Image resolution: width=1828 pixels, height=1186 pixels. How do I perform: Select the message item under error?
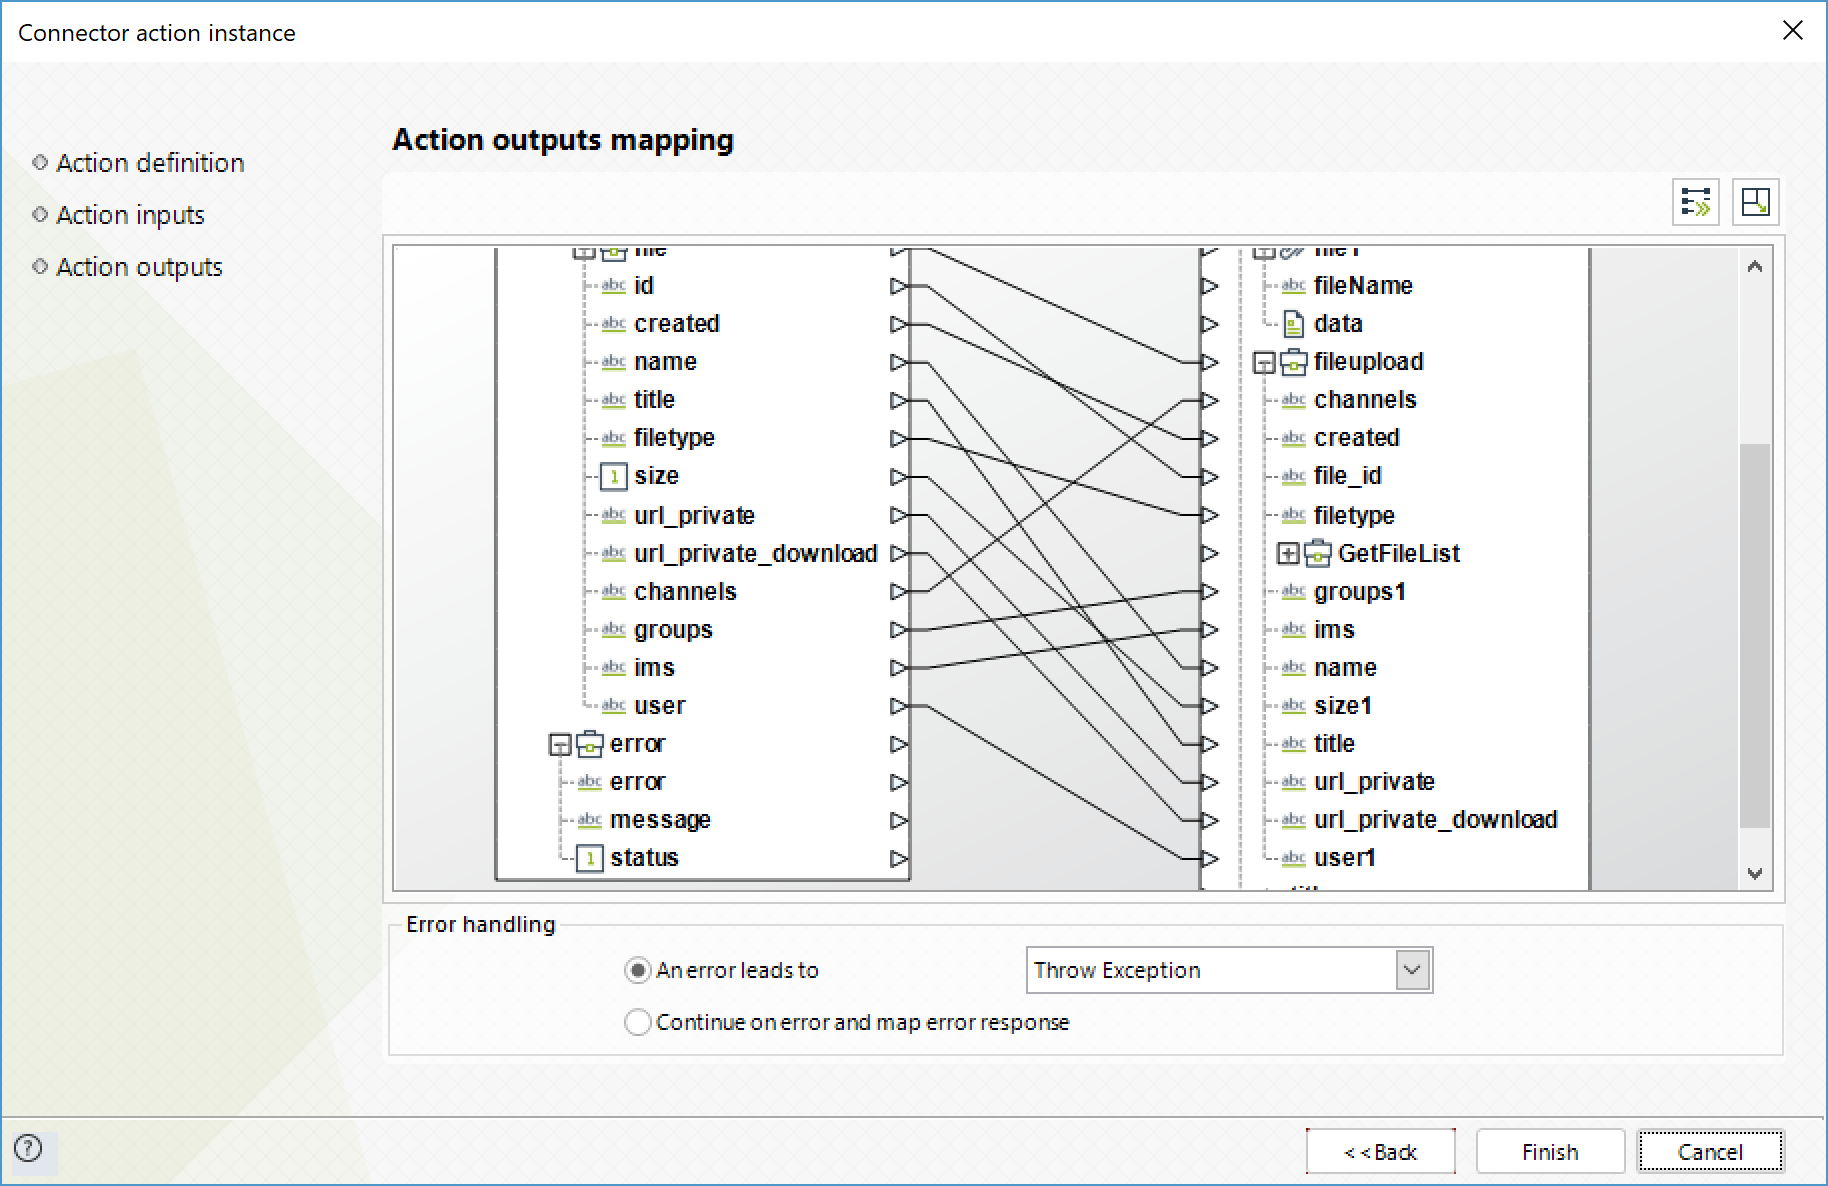click(660, 820)
